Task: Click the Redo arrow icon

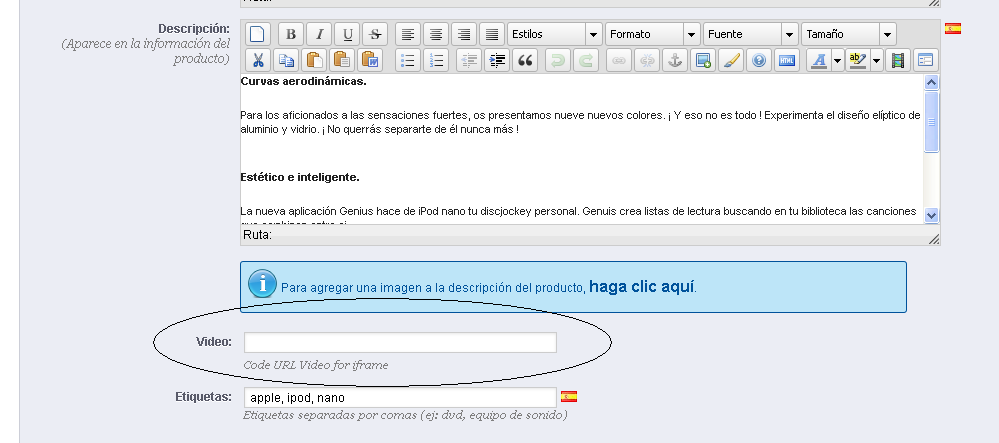Action: tap(586, 61)
